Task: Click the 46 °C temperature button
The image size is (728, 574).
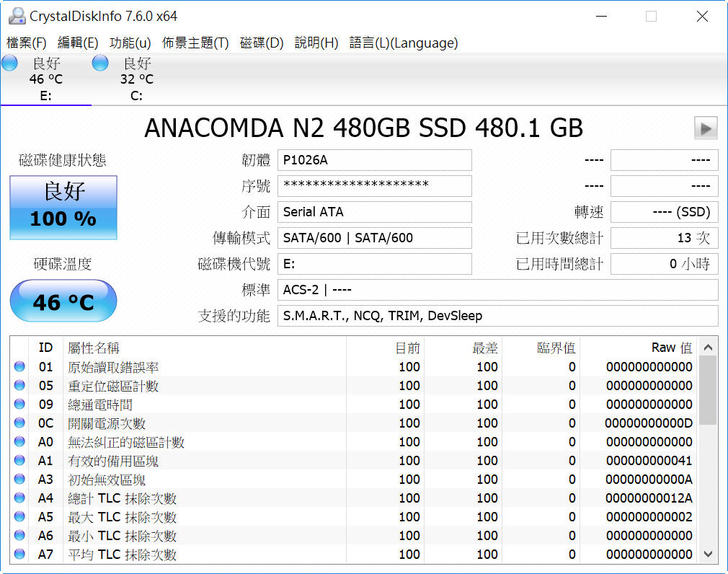Action: point(63,301)
